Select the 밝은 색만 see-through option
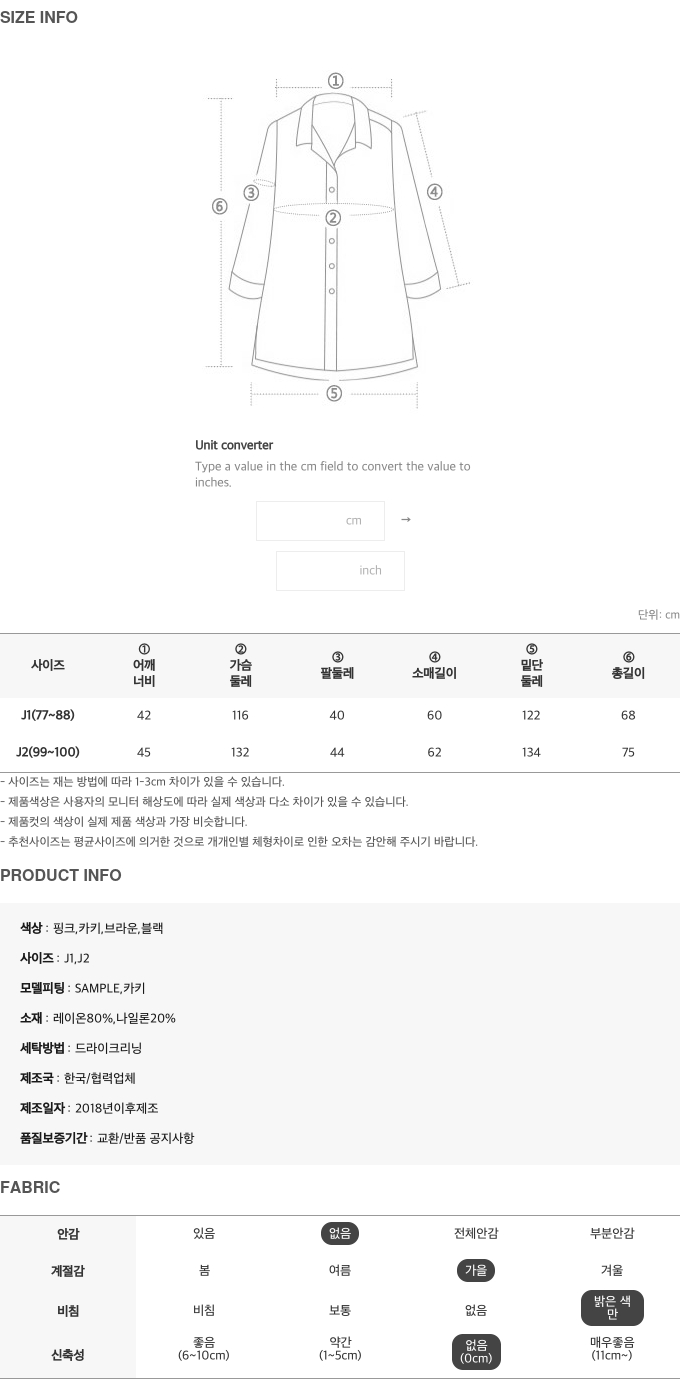 (x=612, y=1308)
